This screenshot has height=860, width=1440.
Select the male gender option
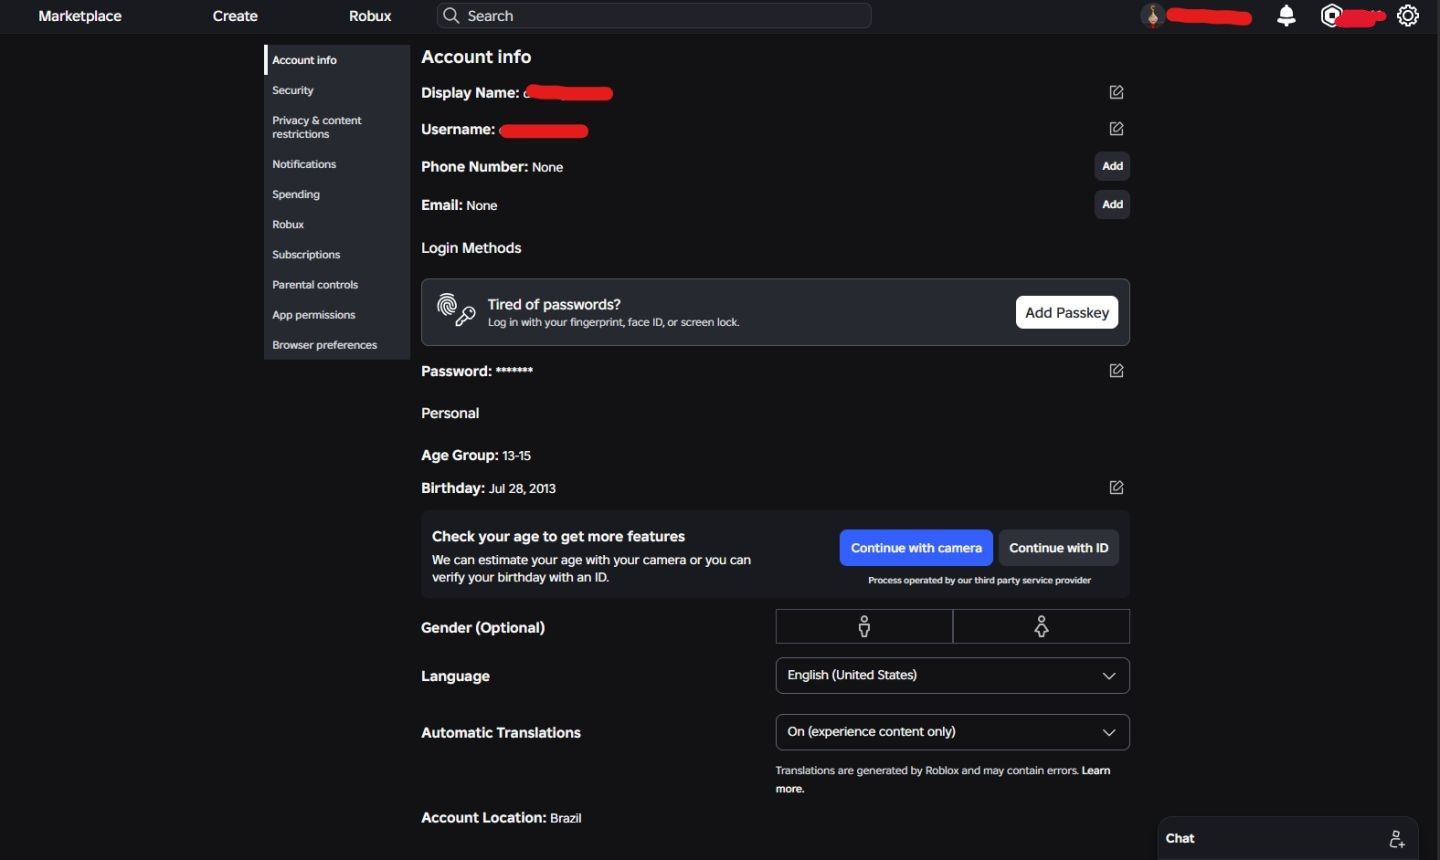point(864,627)
